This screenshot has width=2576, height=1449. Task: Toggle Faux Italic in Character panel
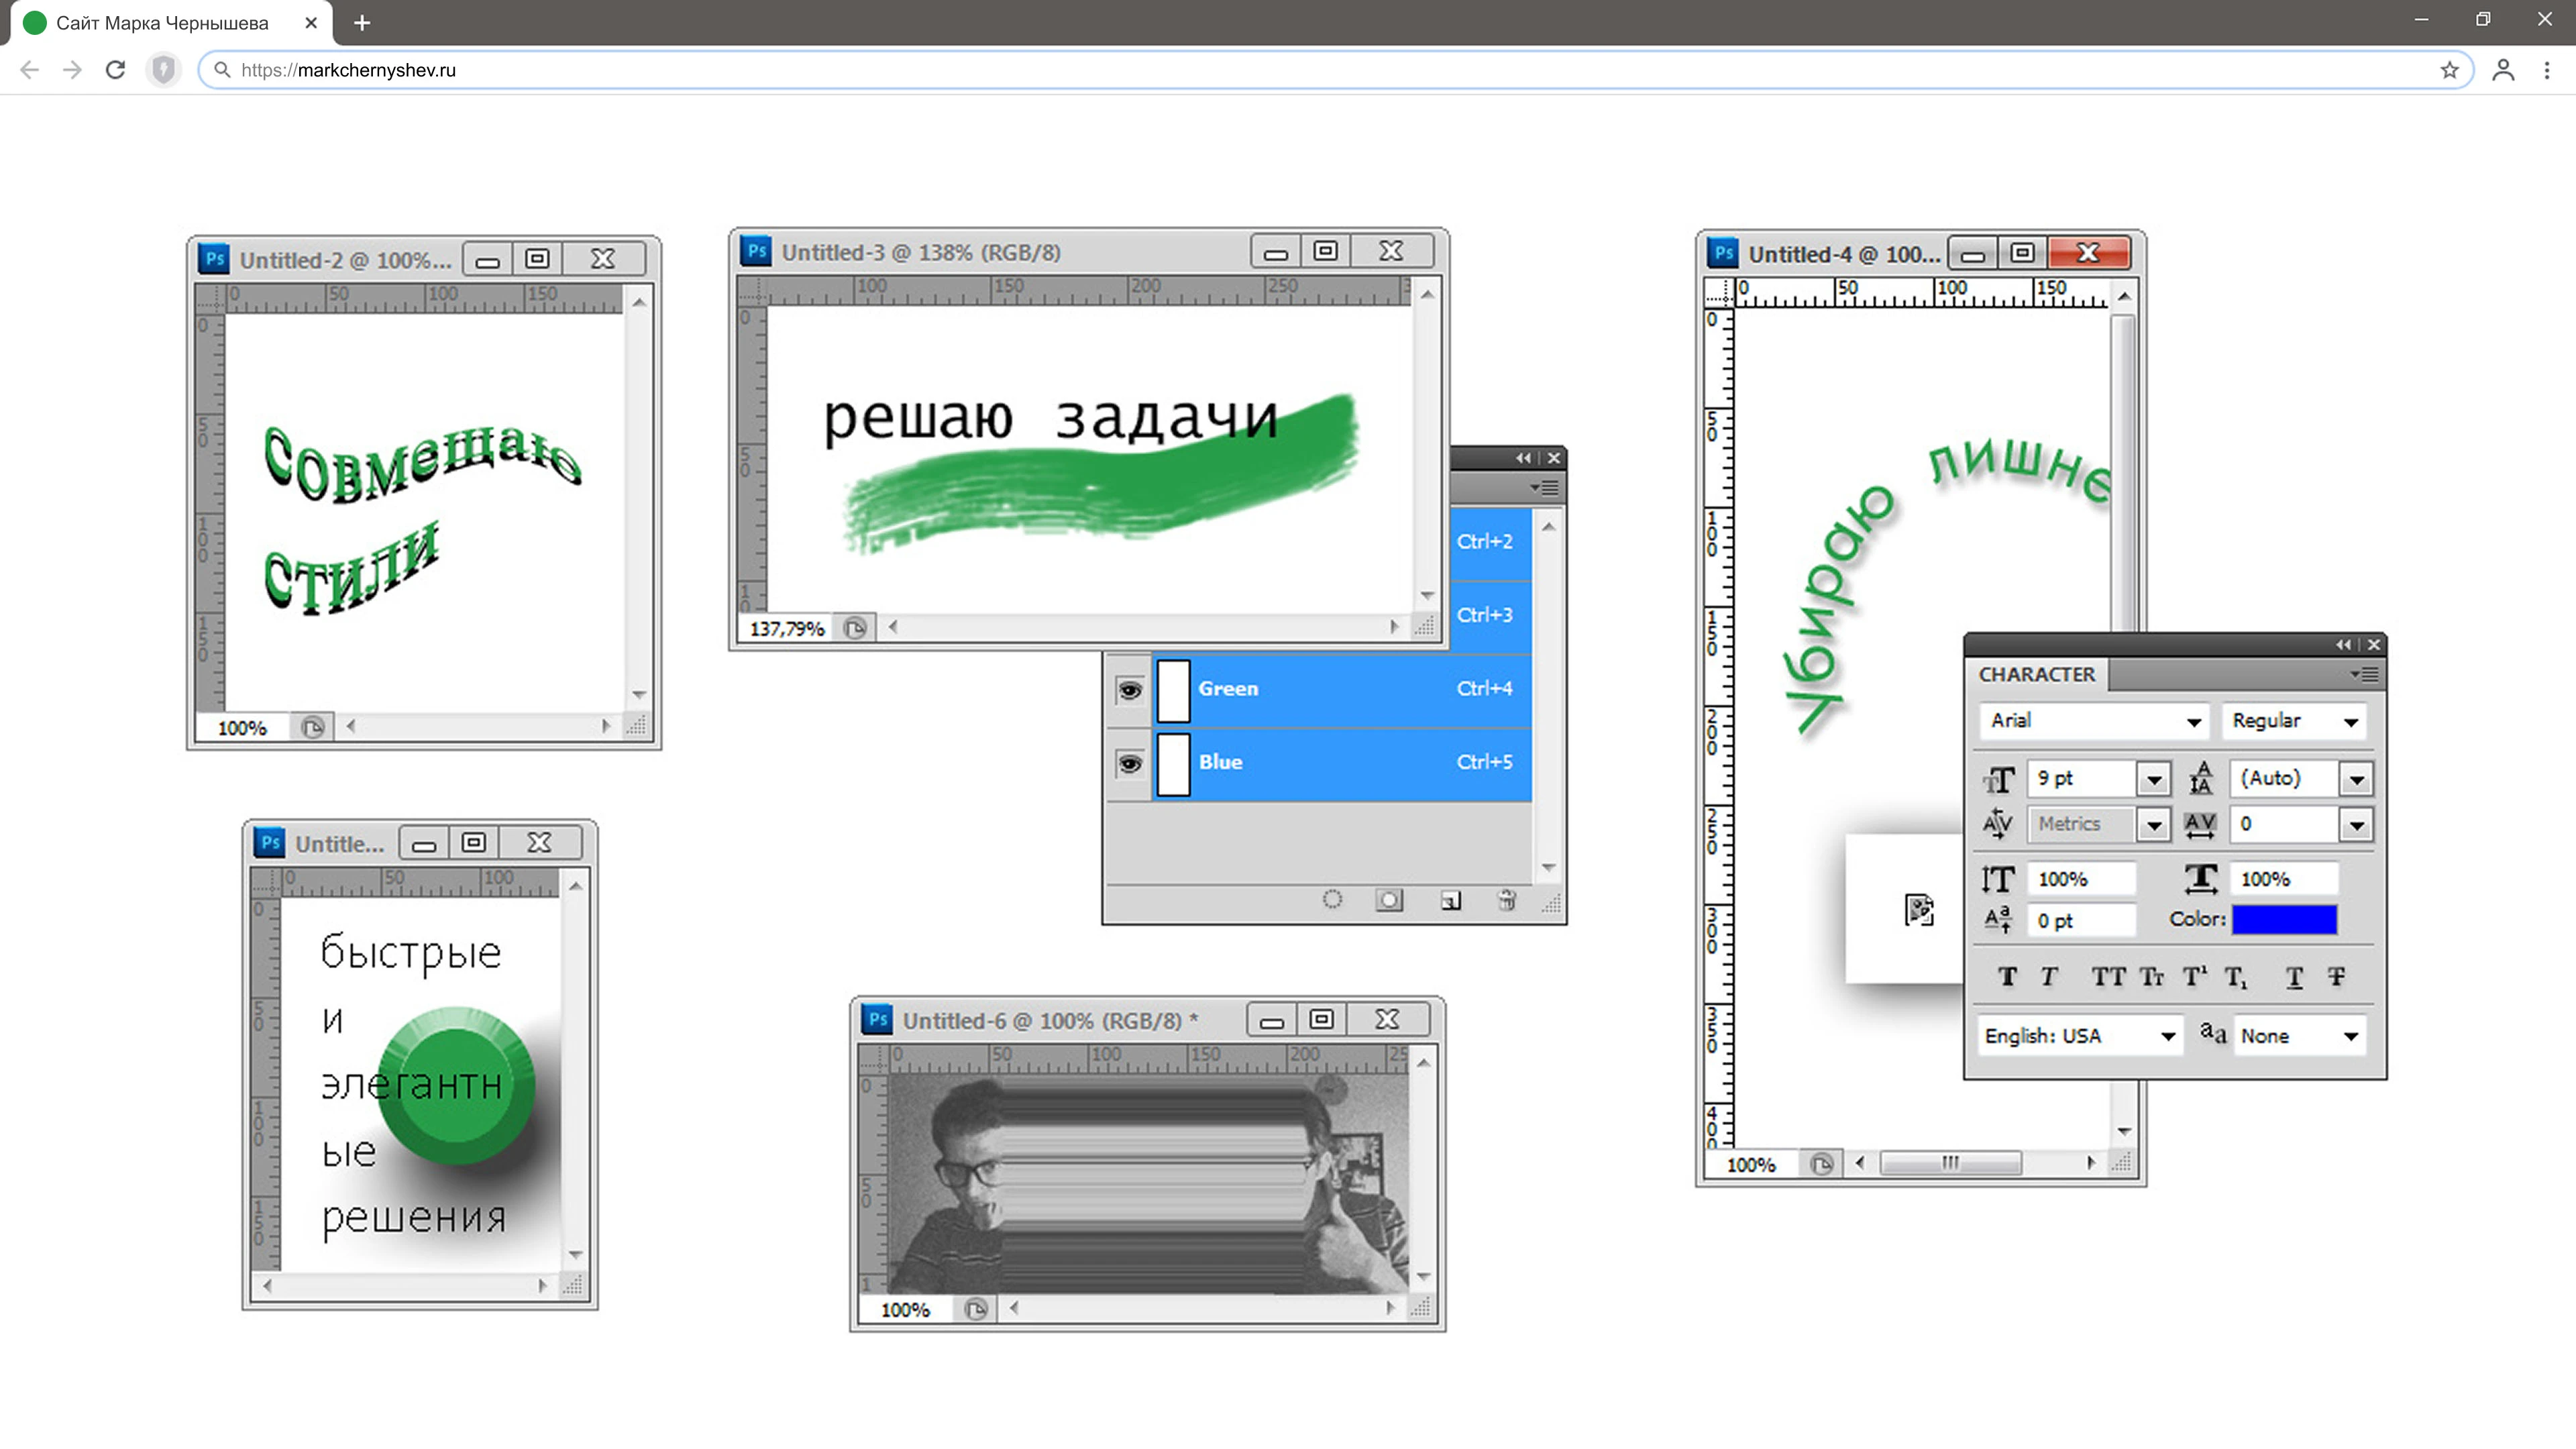coord(2049,977)
